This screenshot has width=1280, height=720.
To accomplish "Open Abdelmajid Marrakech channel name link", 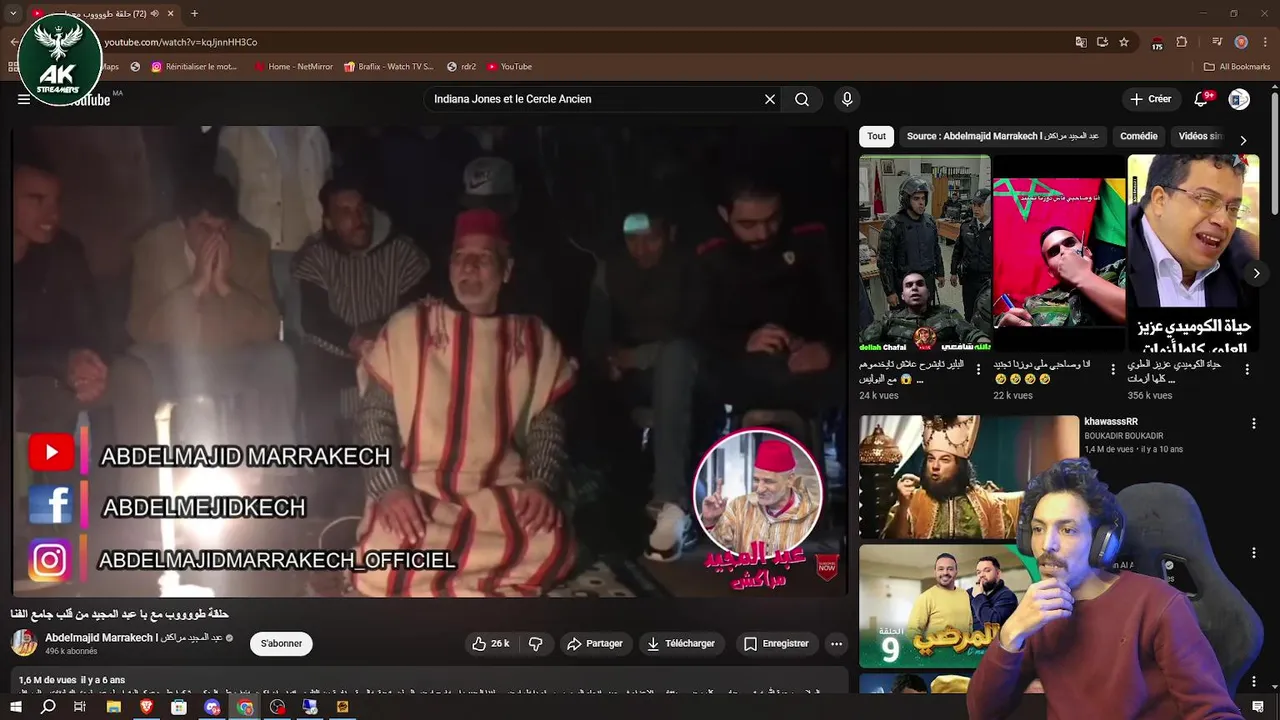I will coord(133,638).
